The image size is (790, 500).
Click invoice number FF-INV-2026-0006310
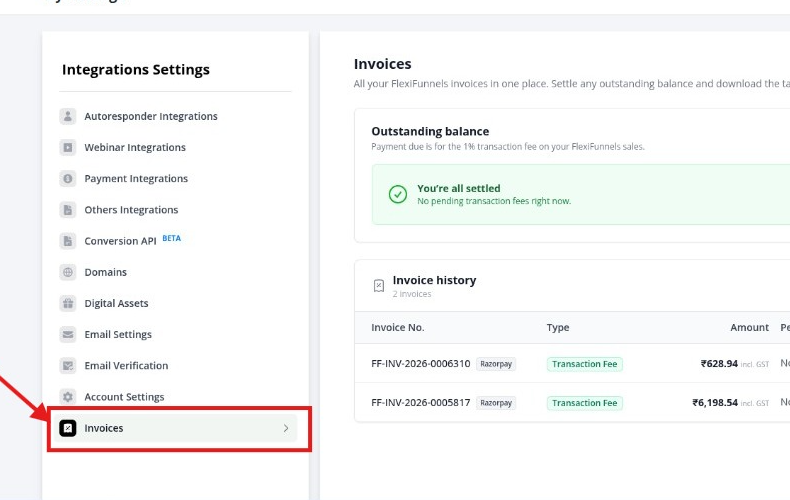tap(421, 364)
